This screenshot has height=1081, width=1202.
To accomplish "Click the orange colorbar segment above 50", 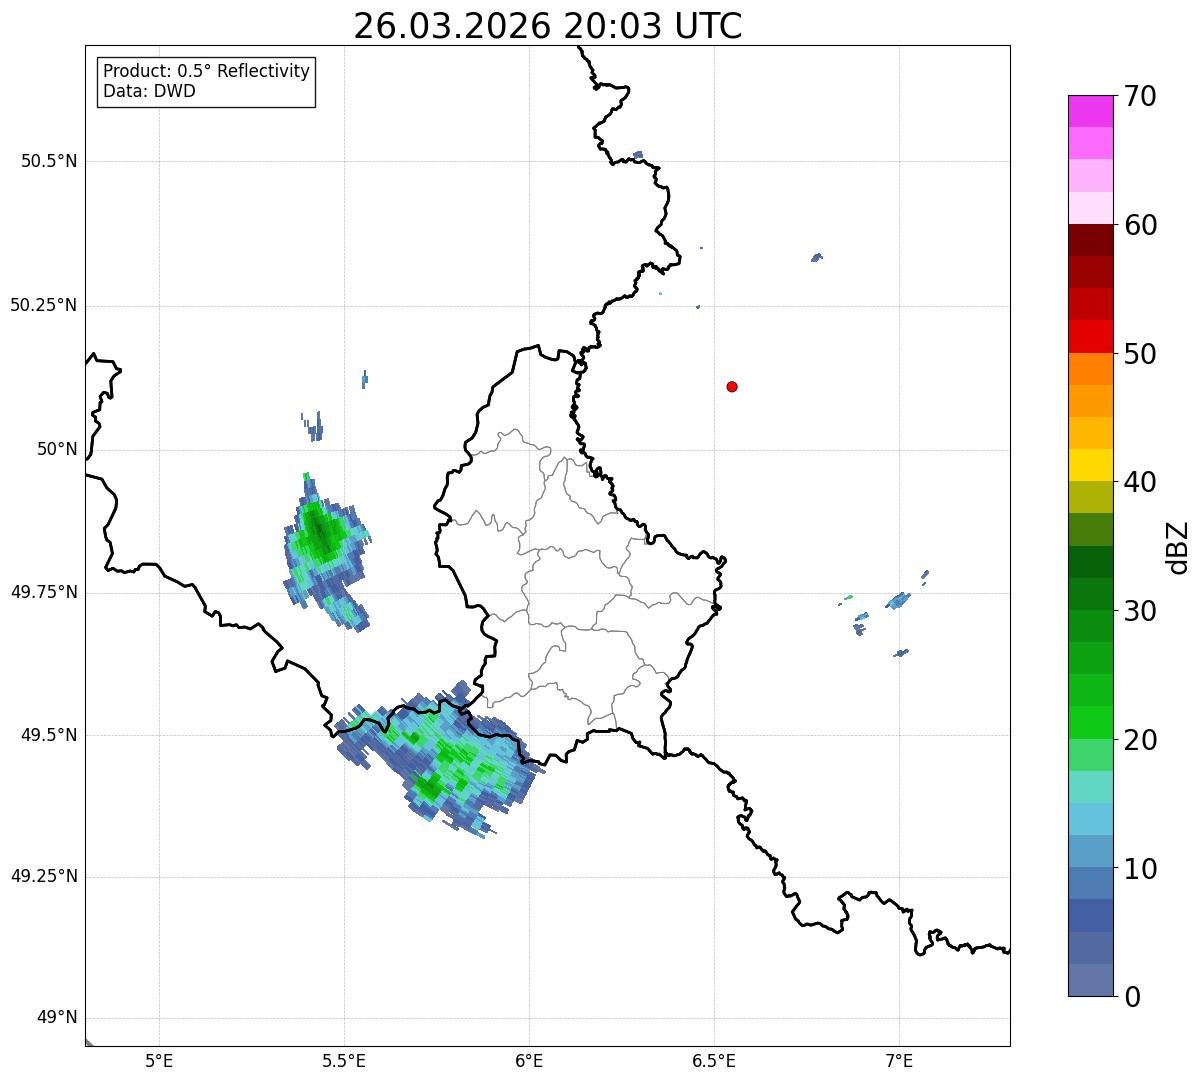I will (1090, 369).
